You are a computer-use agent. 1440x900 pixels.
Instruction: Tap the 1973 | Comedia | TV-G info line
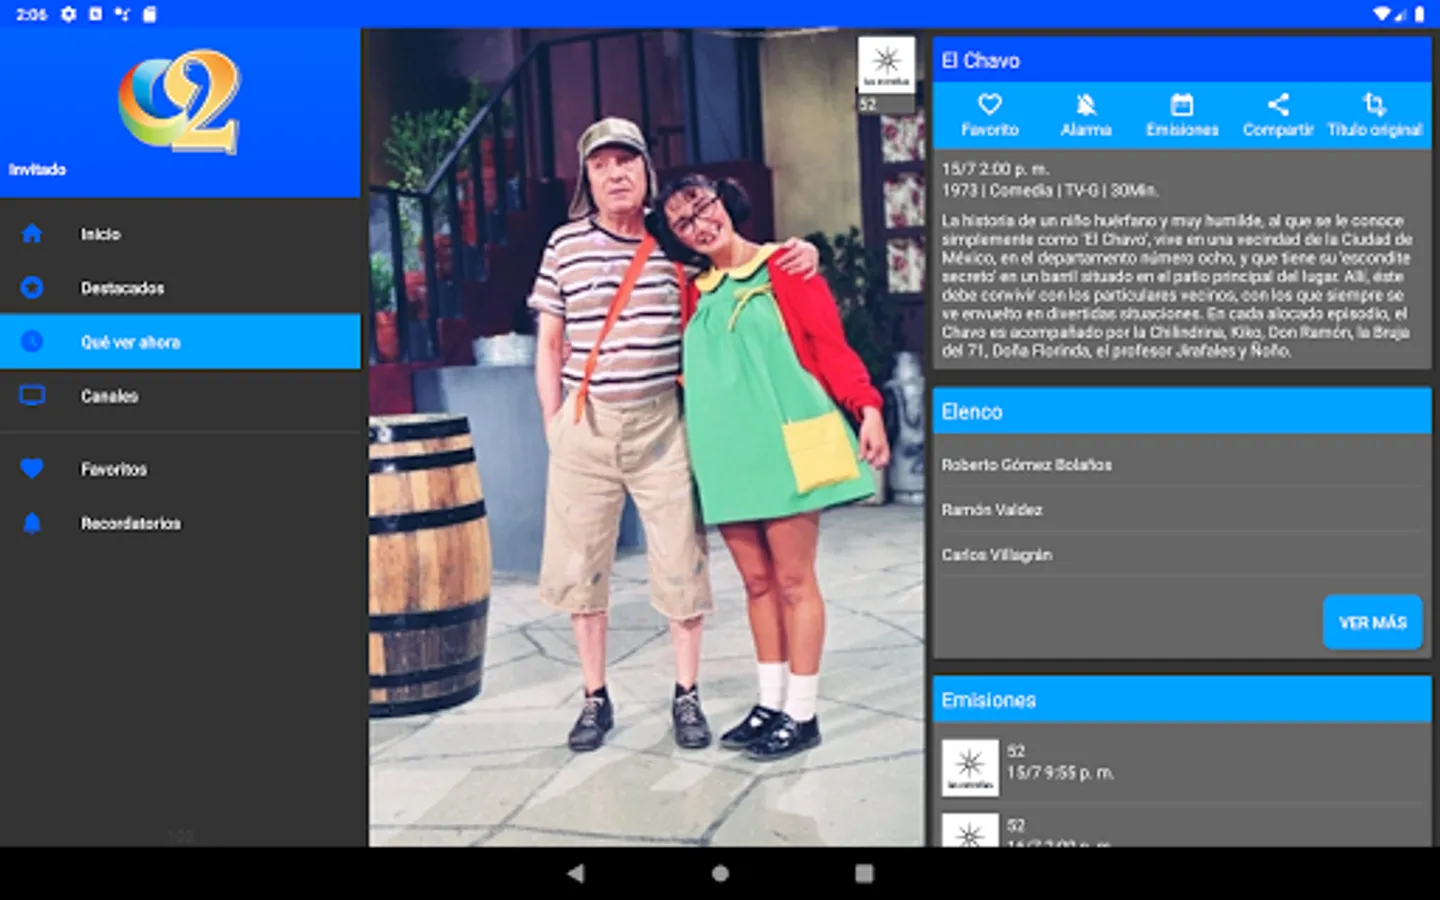coord(1050,190)
